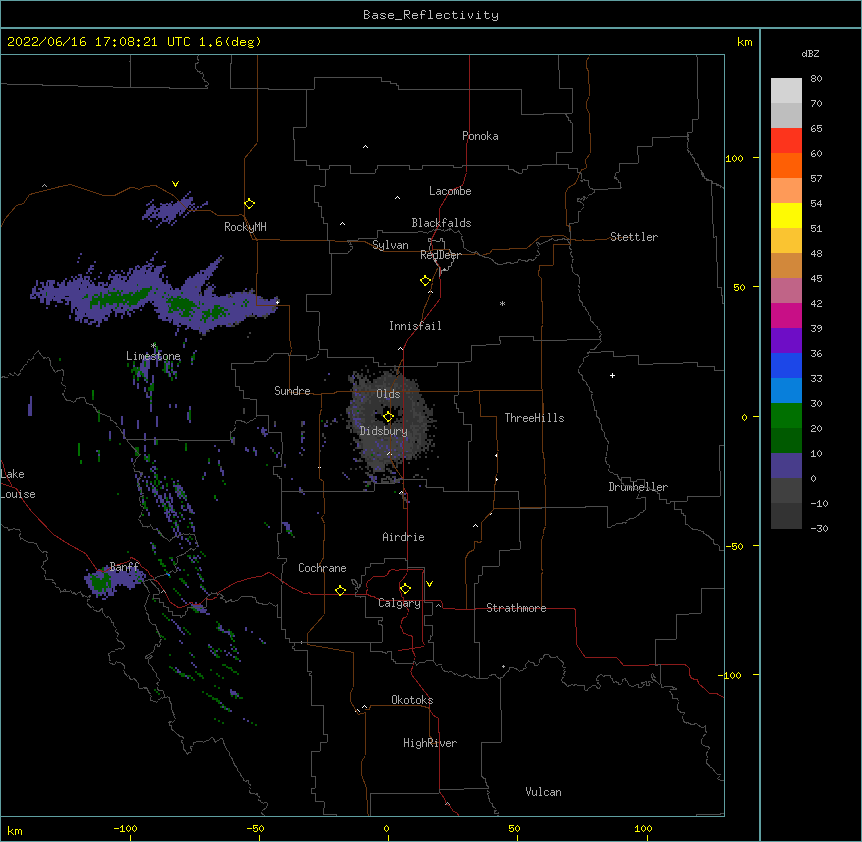
Task: Click the Ponoka city label
Action: click(x=480, y=136)
